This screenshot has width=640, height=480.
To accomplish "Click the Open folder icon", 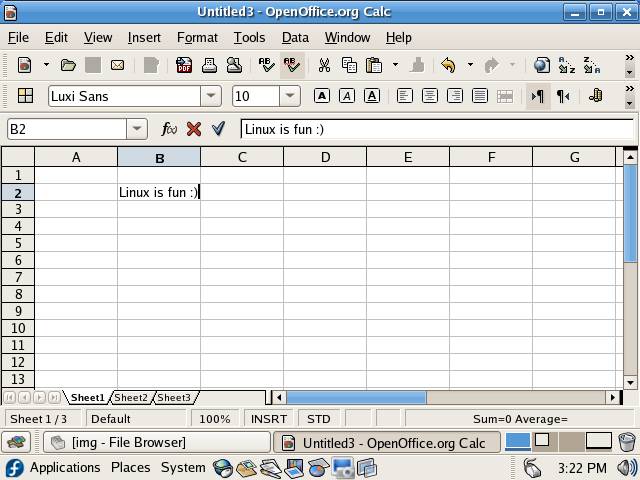I will (x=68, y=65).
